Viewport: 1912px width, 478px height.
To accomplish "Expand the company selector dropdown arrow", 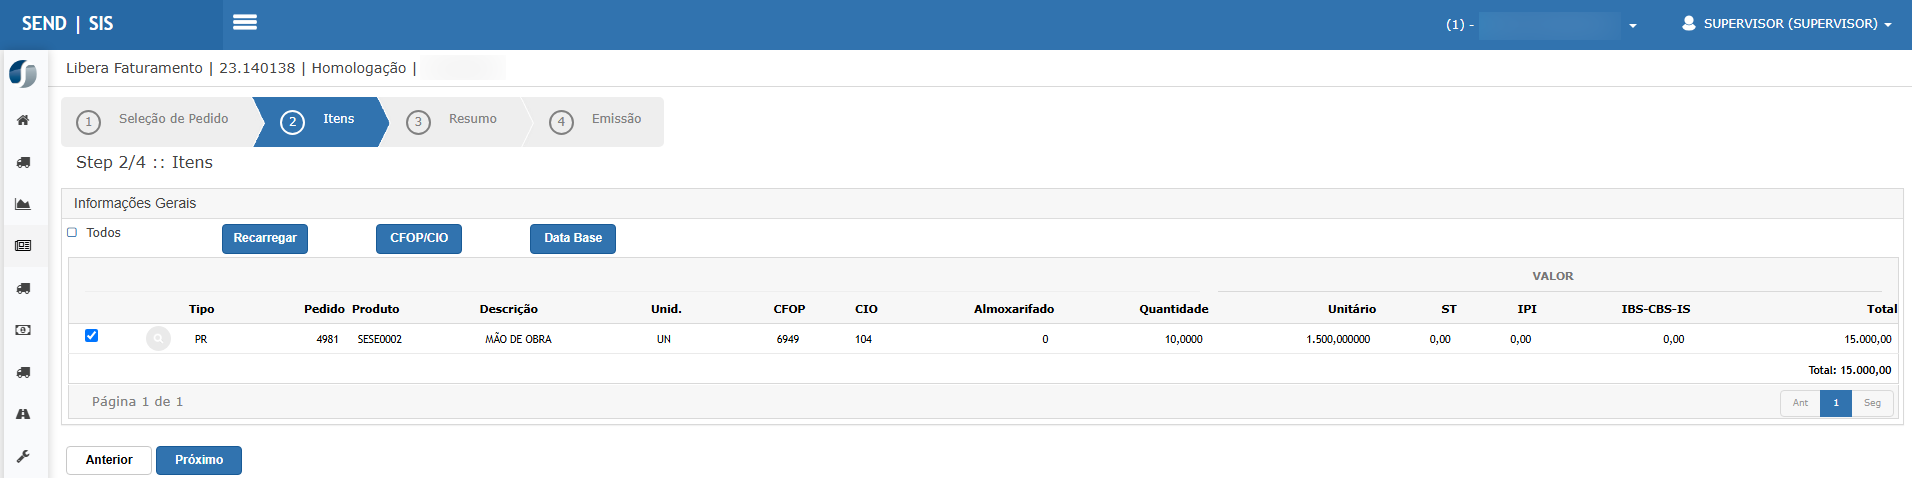I will 1633,26.
